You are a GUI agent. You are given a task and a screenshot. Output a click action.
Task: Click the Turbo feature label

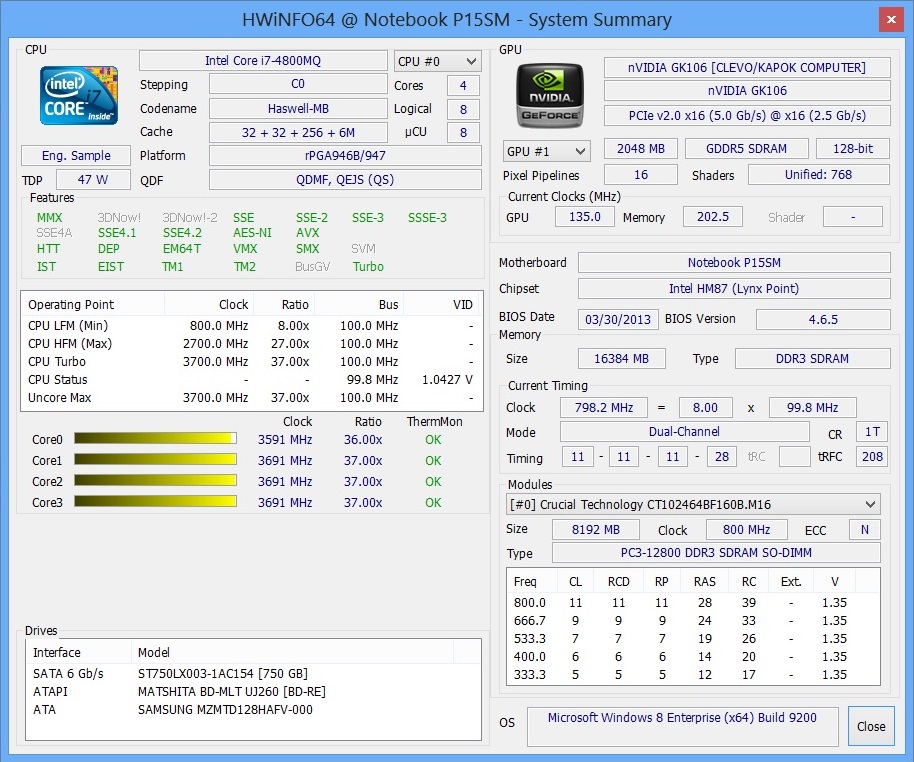368,266
